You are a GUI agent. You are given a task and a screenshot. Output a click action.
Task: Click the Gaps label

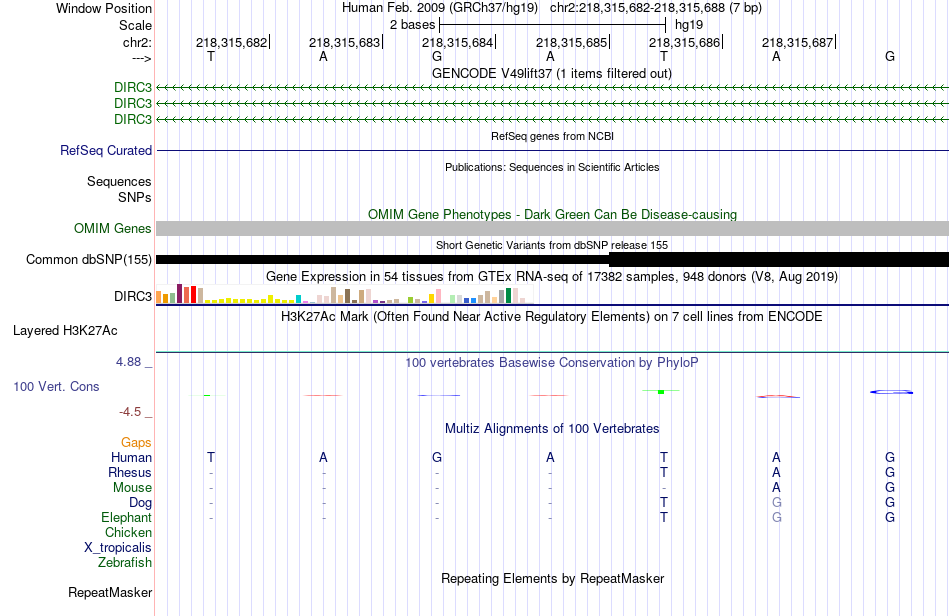pyautogui.click(x=136, y=443)
